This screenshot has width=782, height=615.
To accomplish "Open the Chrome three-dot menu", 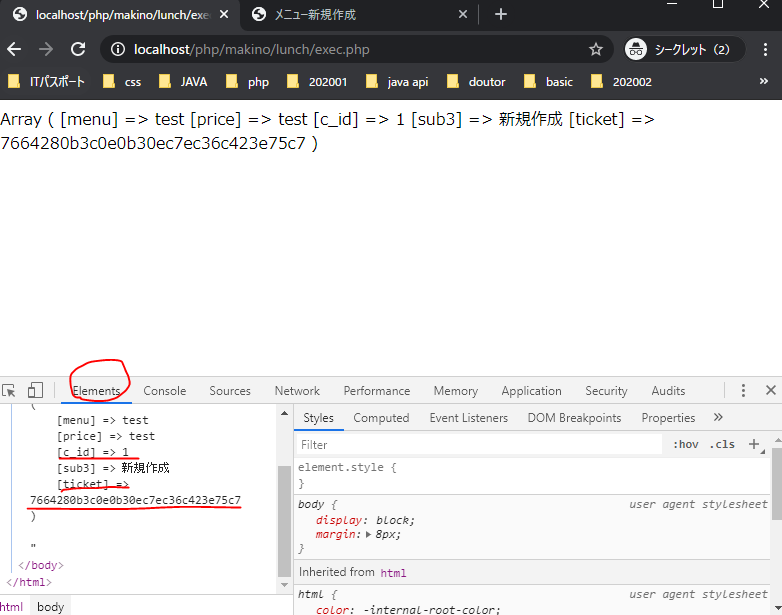I will 765,49.
